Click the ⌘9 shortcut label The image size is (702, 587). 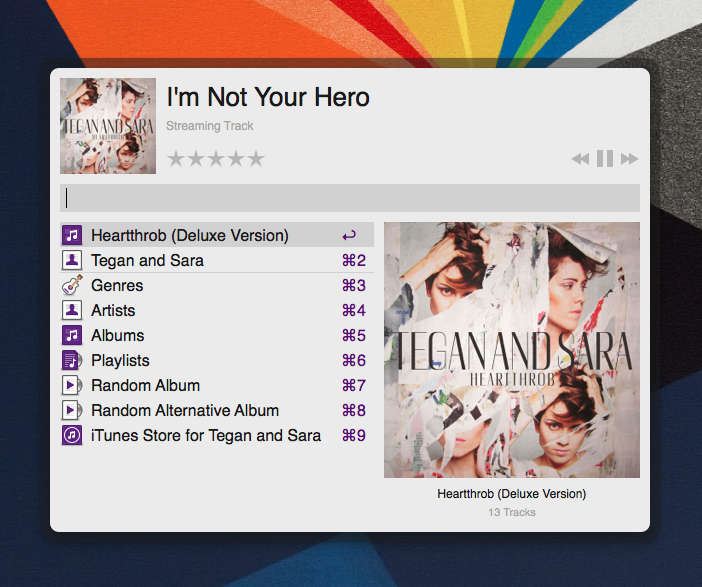[x=354, y=435]
